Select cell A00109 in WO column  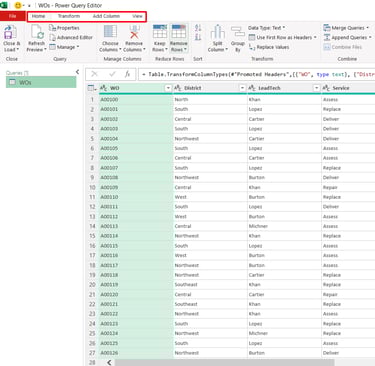pos(136,187)
